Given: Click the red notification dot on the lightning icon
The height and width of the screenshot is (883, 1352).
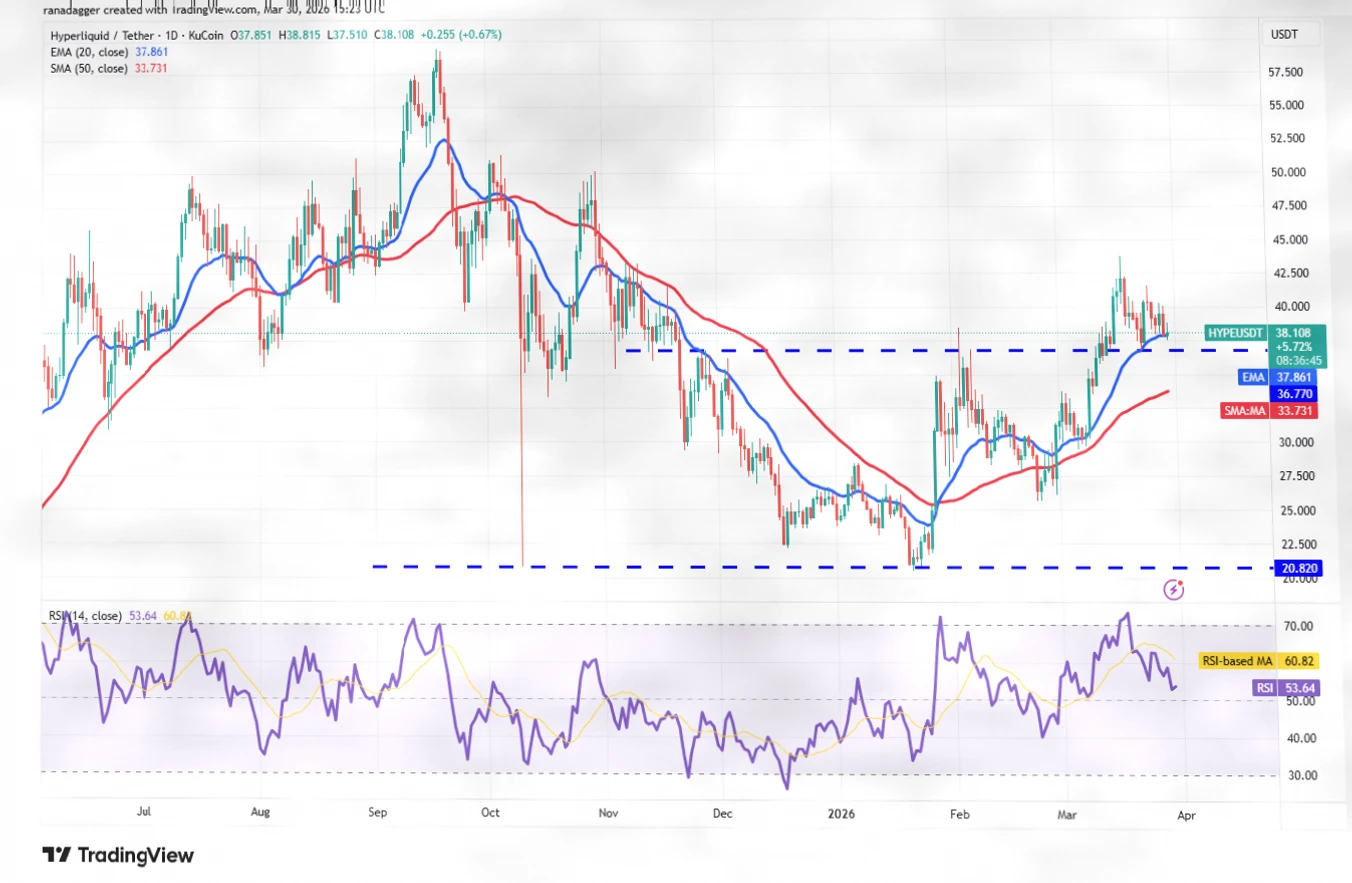Looking at the screenshot, I should [1182, 581].
